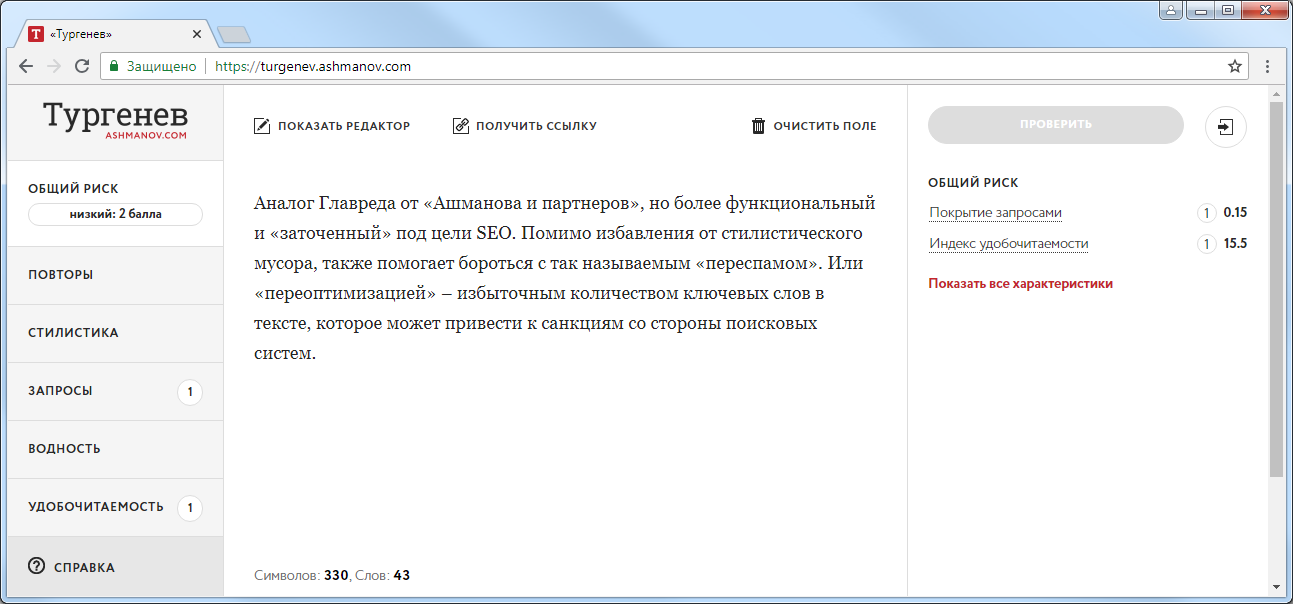This screenshot has height=604, width=1293.
Task: Click the browser back arrow
Action: click(26, 67)
